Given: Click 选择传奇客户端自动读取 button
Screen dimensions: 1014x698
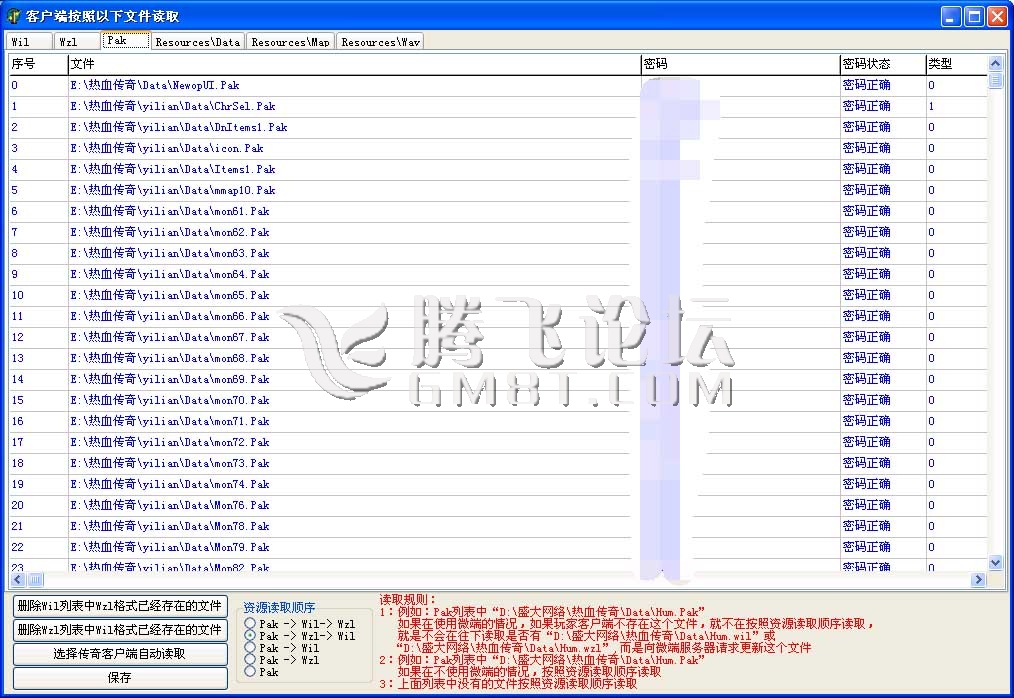Looking at the screenshot, I should coord(119,654).
